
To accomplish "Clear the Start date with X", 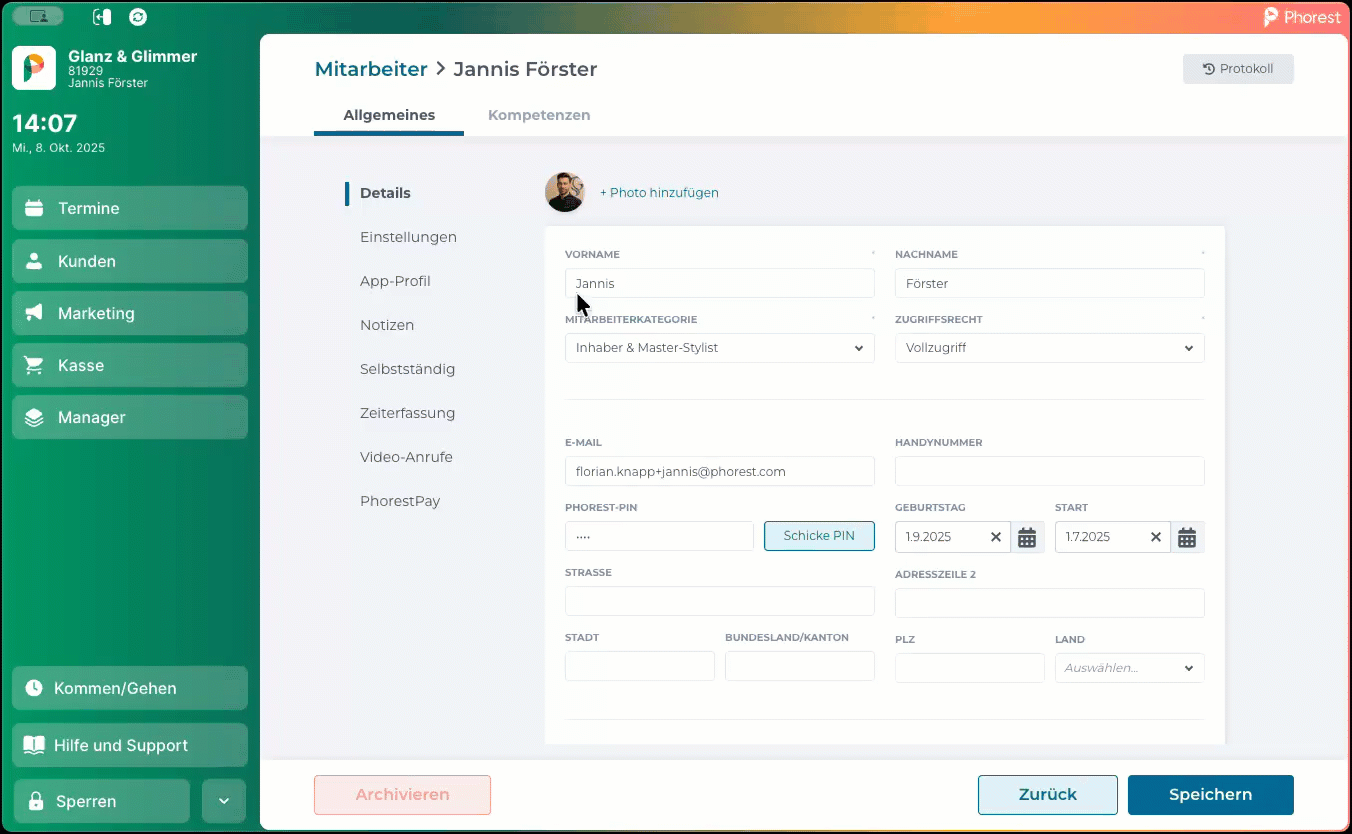I will 1155,537.
